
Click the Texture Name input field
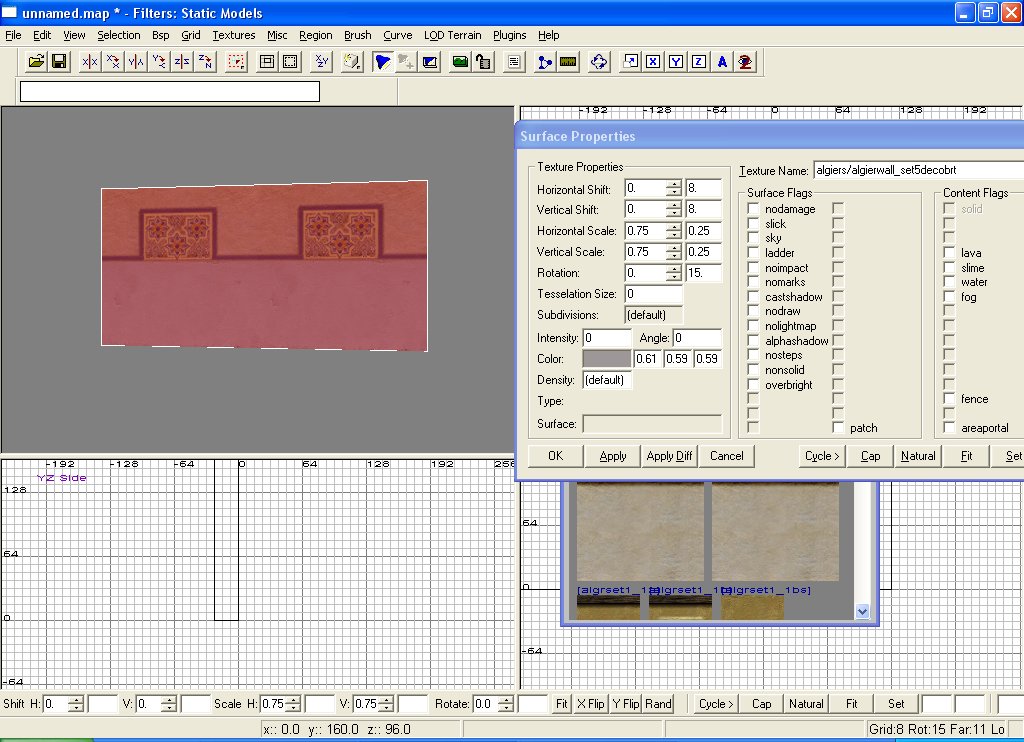pyautogui.click(x=917, y=170)
